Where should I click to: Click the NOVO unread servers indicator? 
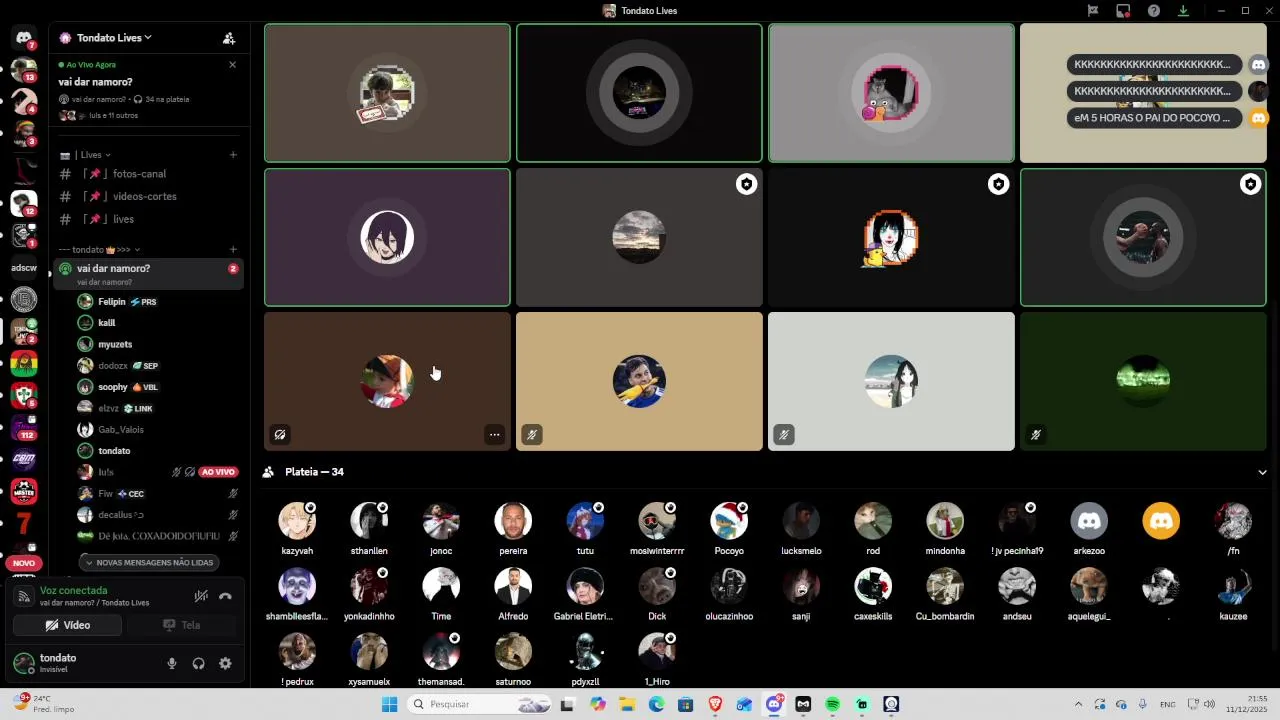(x=24, y=563)
